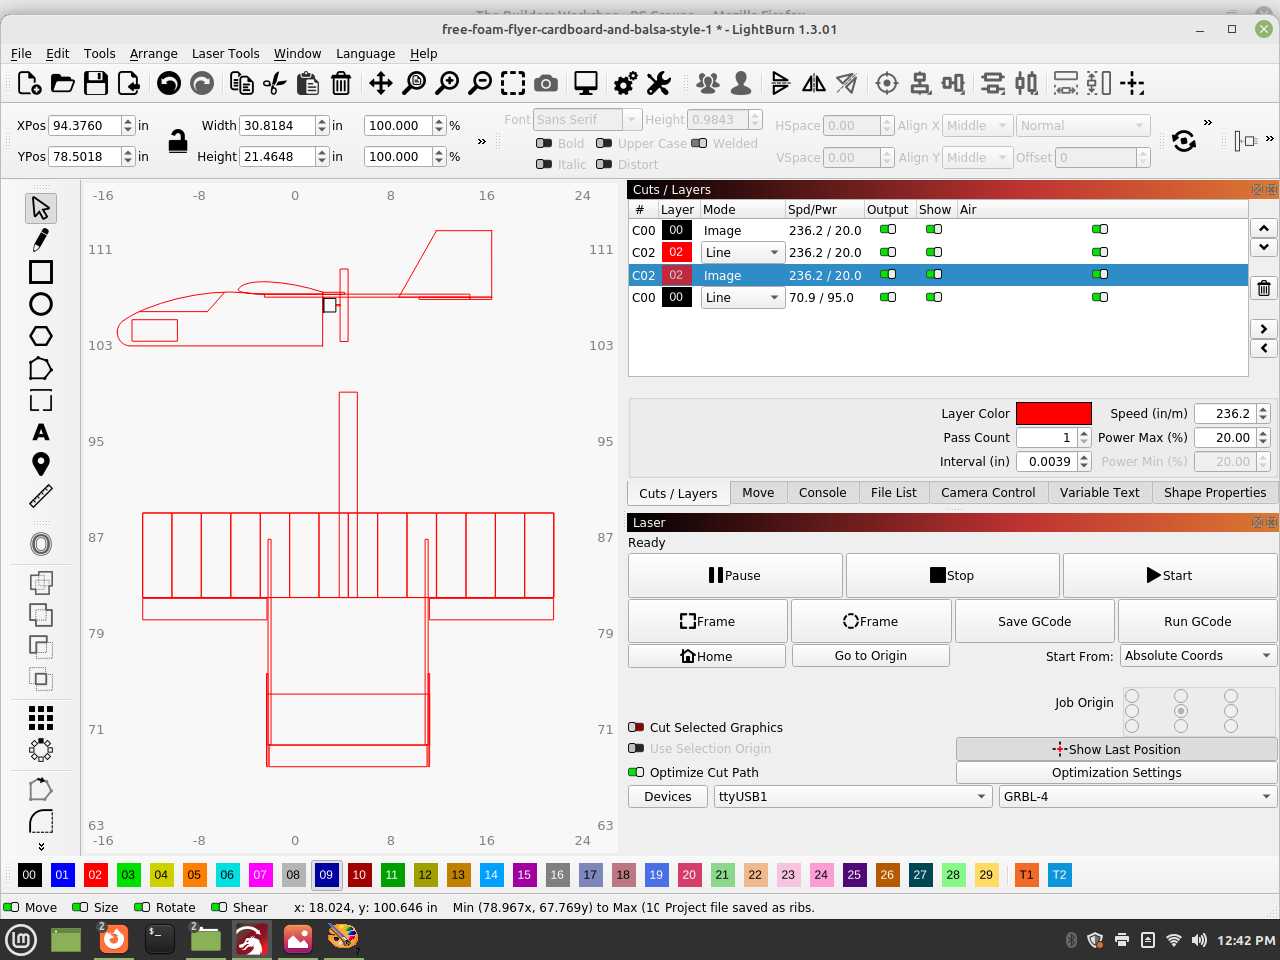
Task: Click the Mirror Across Line toolbar icon
Action: point(846,83)
